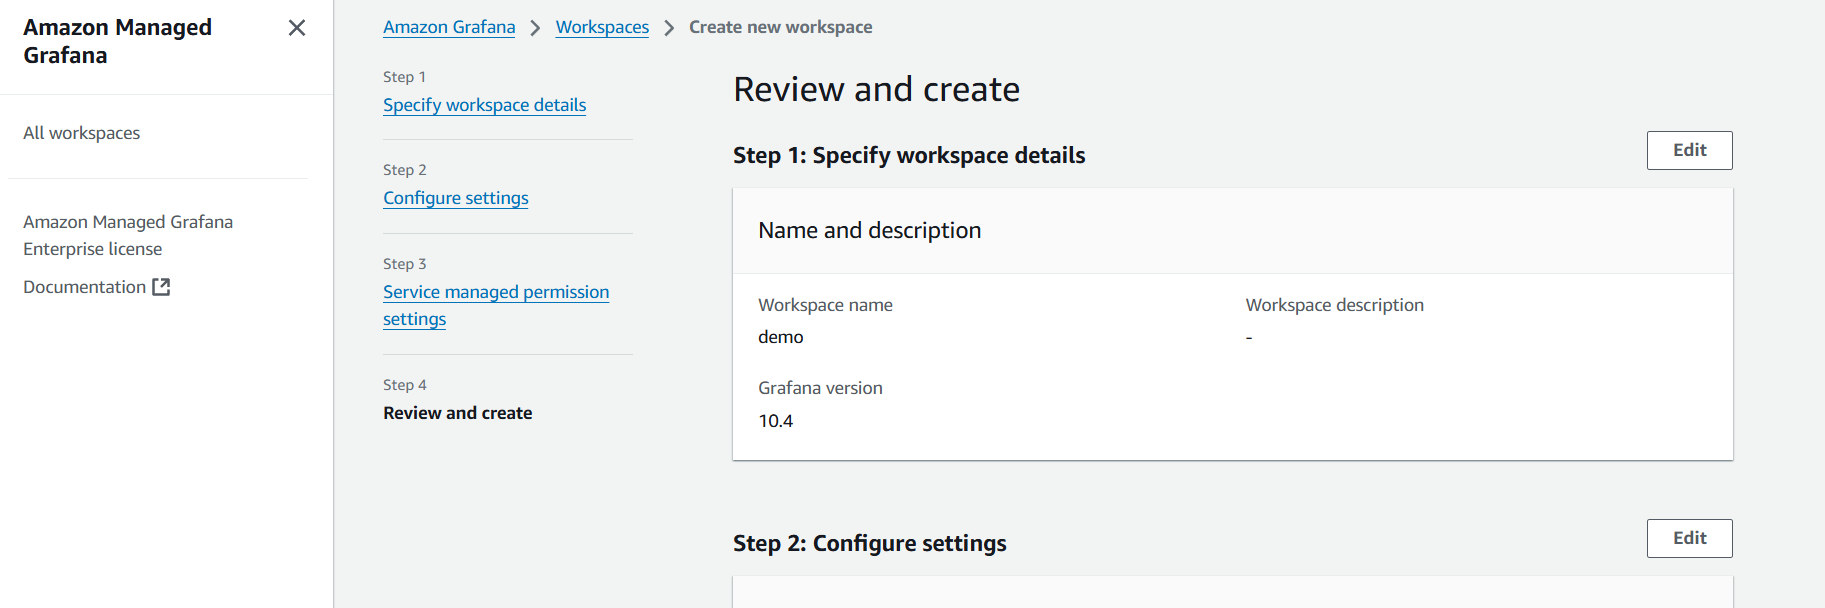Viewport: 1825px width, 608px height.
Task: Go to Workspaces breadcrumb
Action: [602, 27]
